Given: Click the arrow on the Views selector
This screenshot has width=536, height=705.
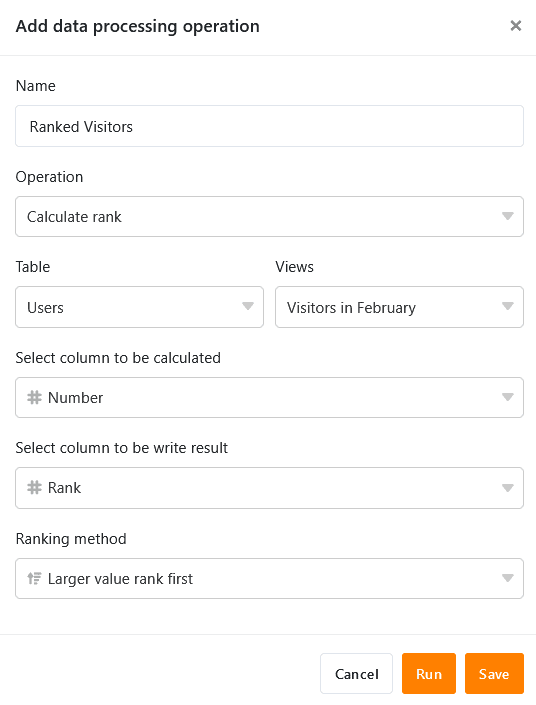Looking at the screenshot, I should point(508,306).
